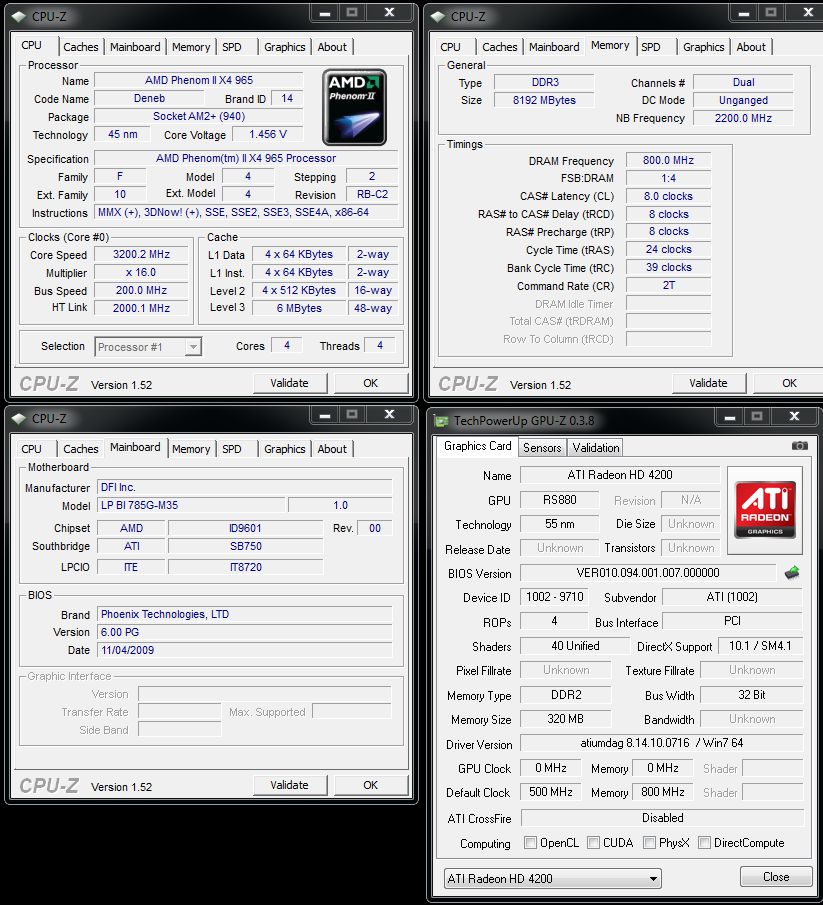
Task: Click the BIOS save icon beside BIOS Version
Action: [x=792, y=573]
